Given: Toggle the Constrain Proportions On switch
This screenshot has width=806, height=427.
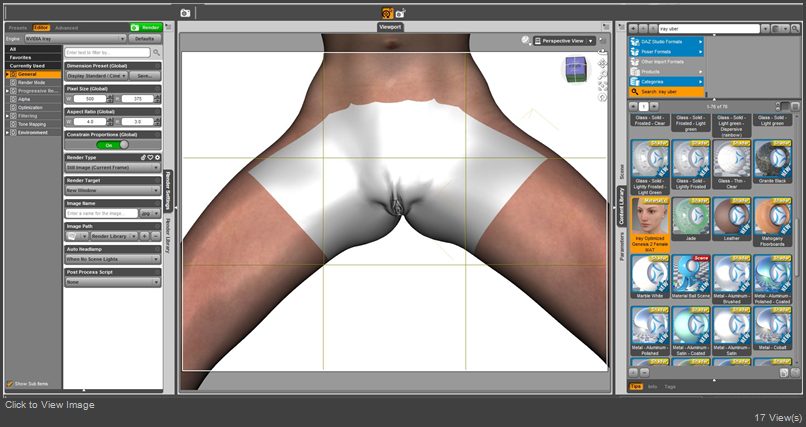Looking at the screenshot, I should [113, 145].
